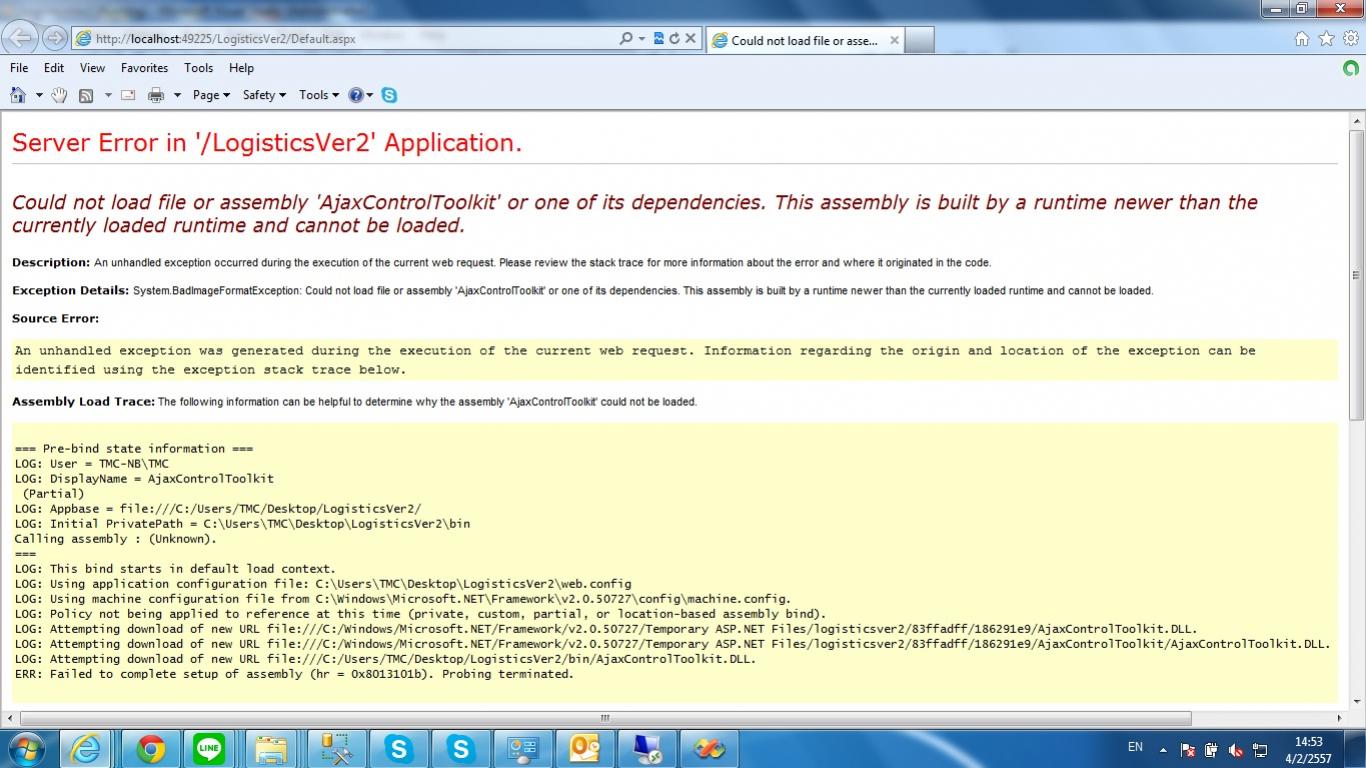Open the Windows Start orb

tap(26, 748)
